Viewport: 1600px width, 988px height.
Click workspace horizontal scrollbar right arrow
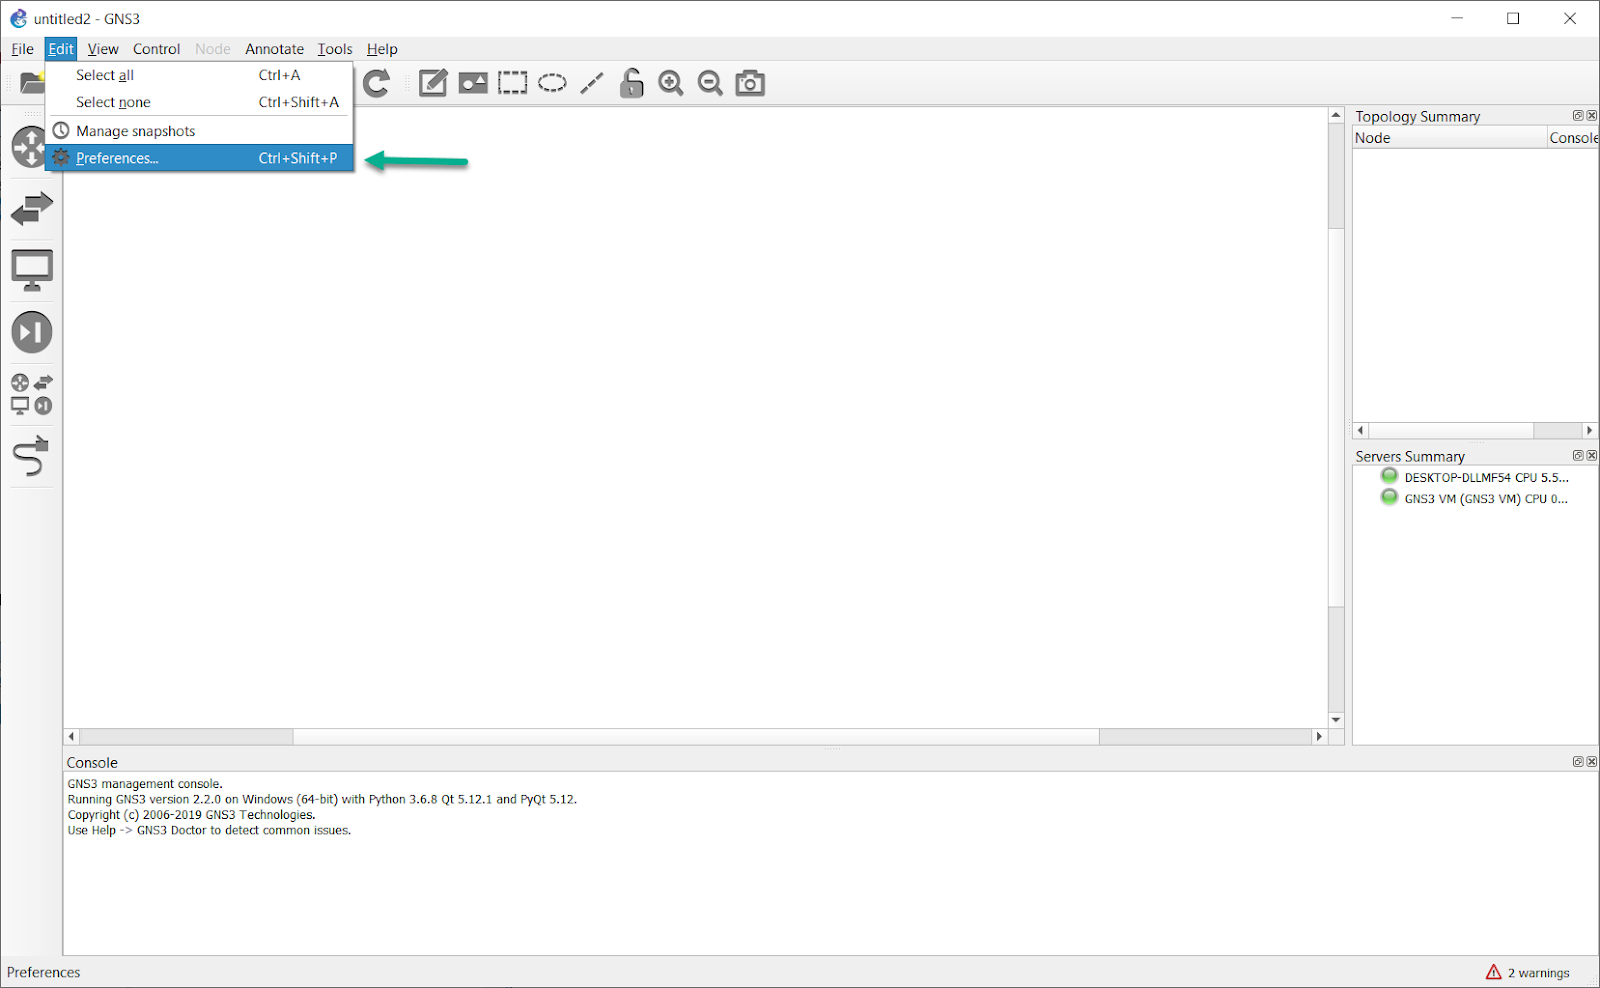coord(1319,736)
